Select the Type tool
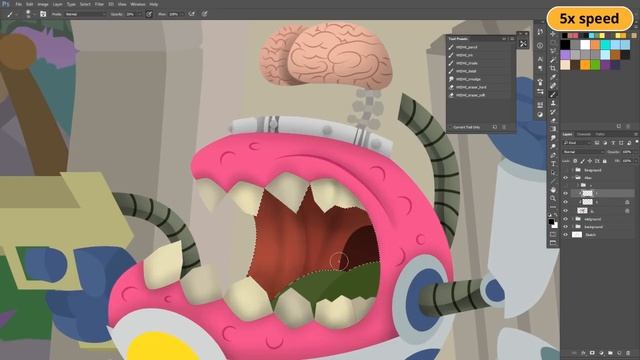Viewport: 640px width, 360px height. click(553, 164)
